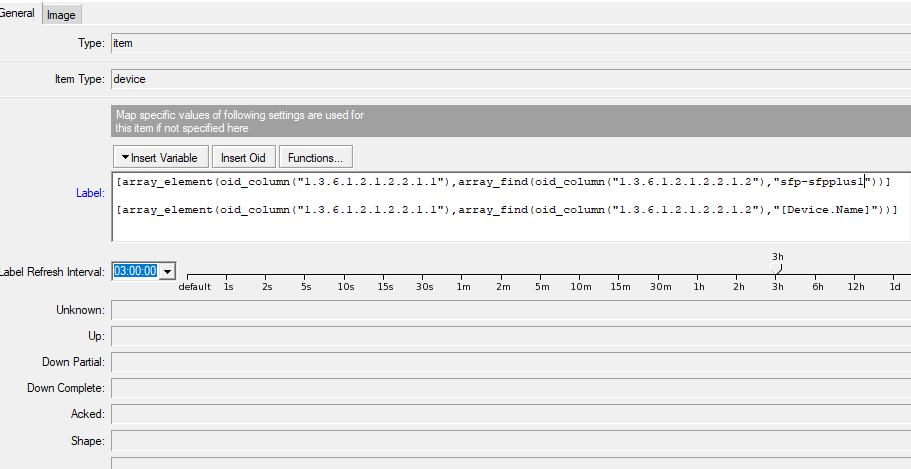Click the Down Complete field
The width and height of the screenshot is (911, 469).
pyautogui.click(x=511, y=388)
